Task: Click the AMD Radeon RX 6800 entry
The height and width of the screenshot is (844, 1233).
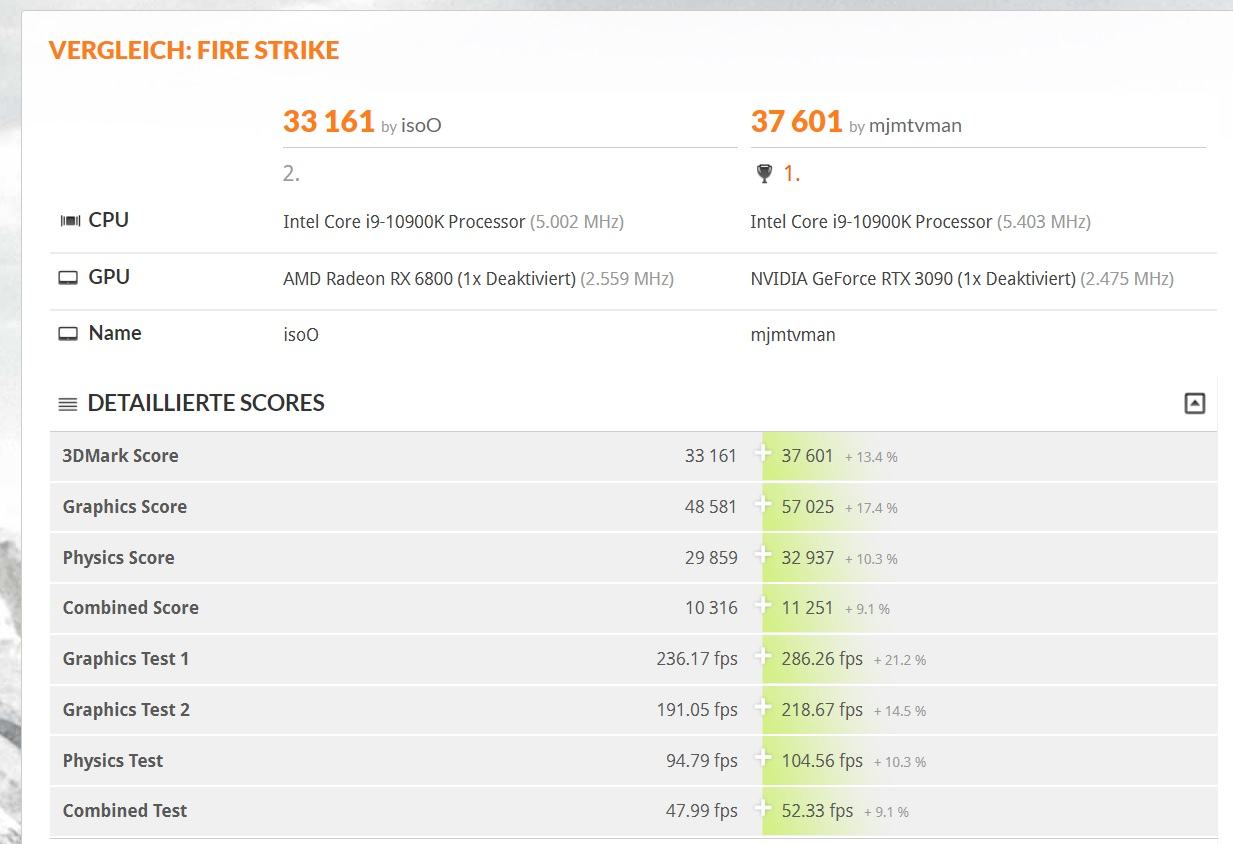Action: [478, 279]
